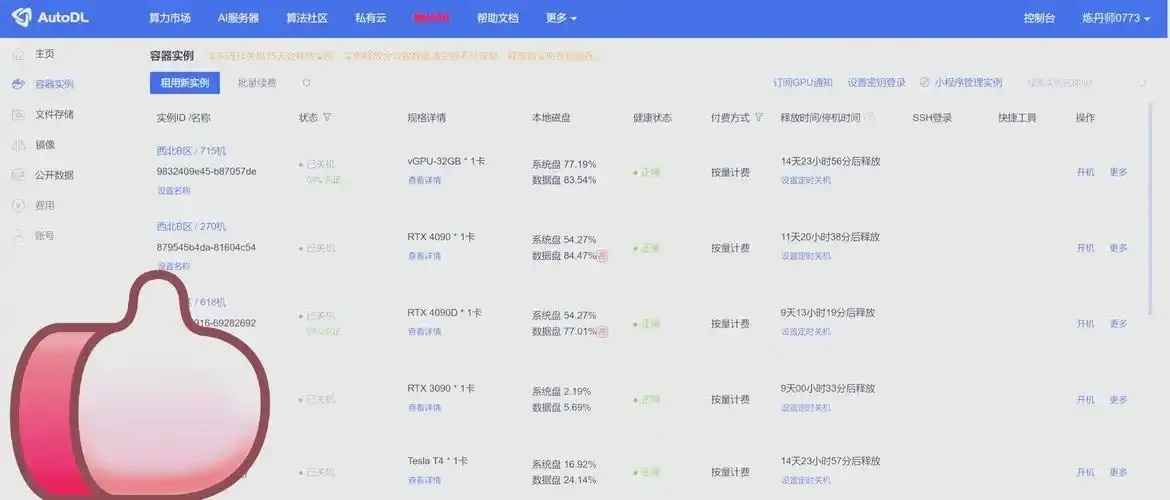Click 查看详情 under RTX 3090 * 1卡

pyautogui.click(x=424, y=407)
